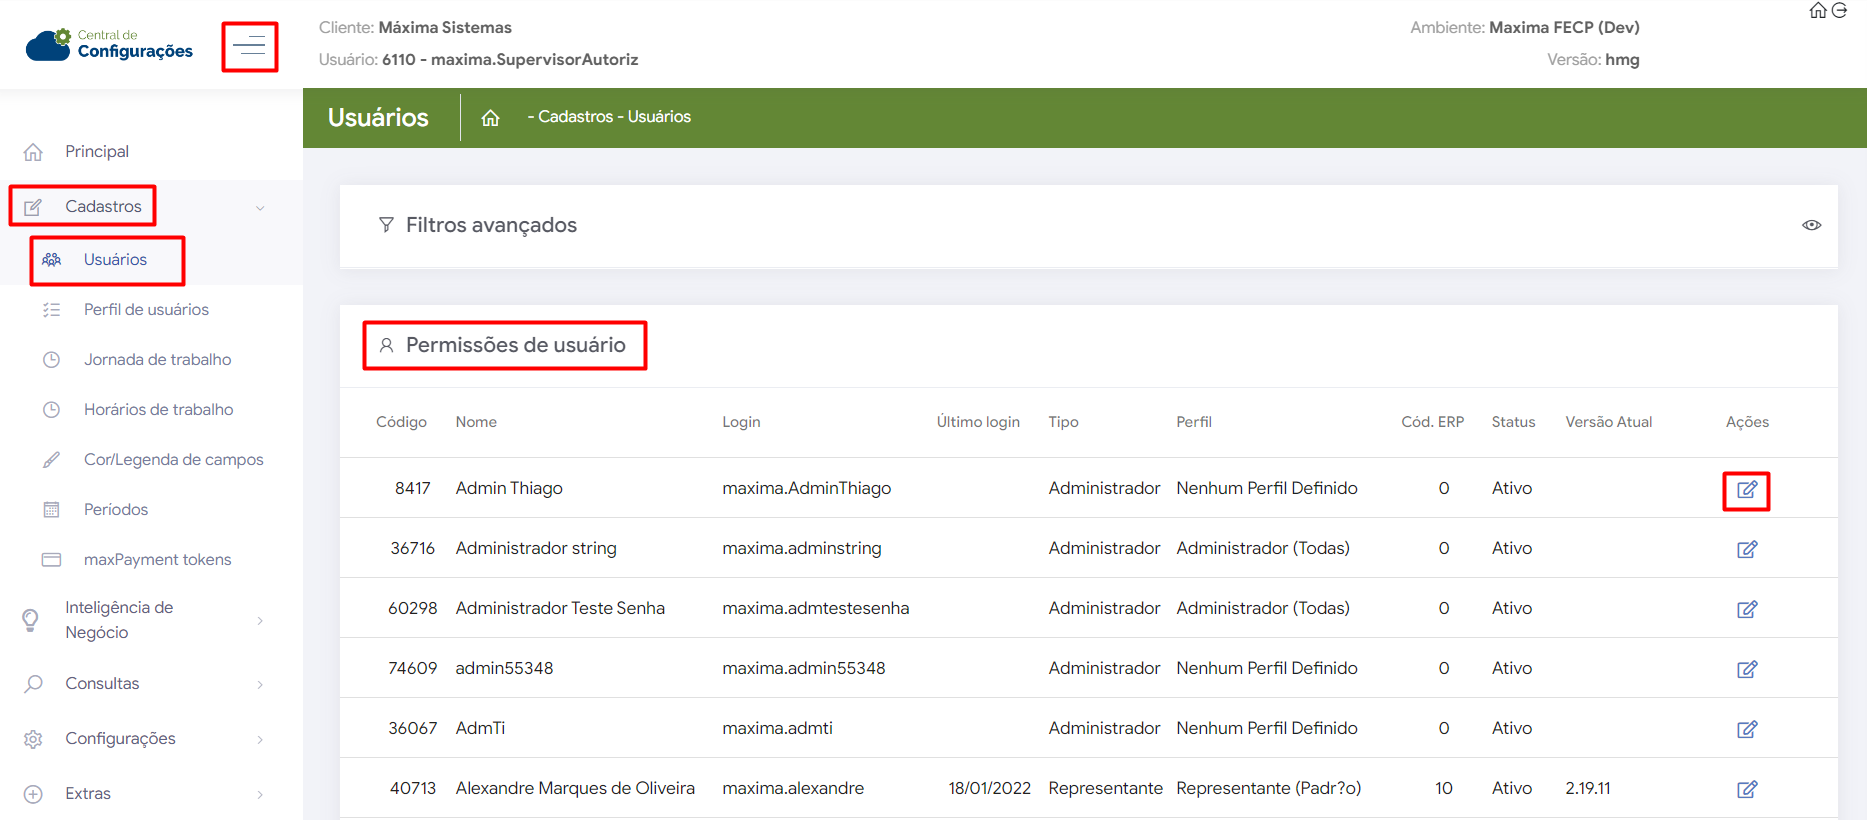Edit Alexandre Marques de Oliveira user
This screenshot has width=1867, height=820.
[1746, 789]
